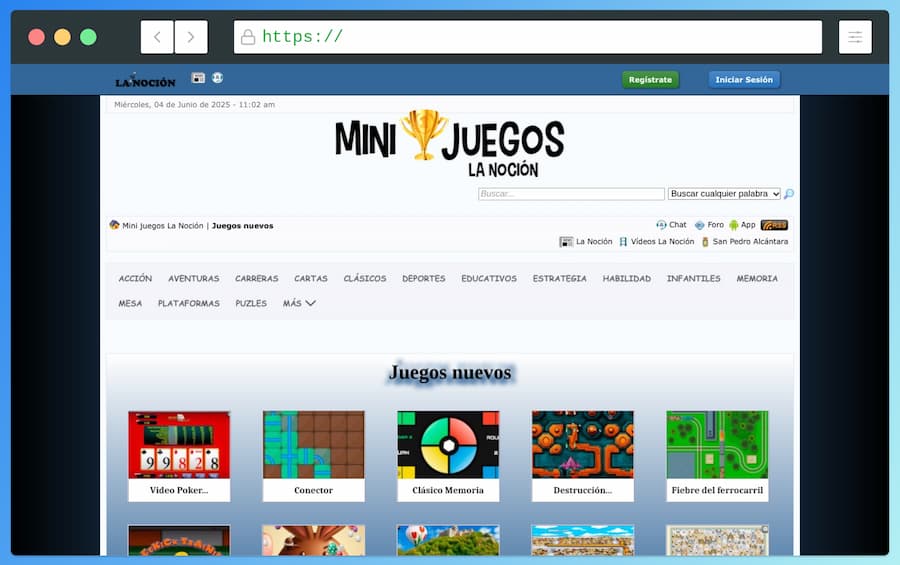
Task: Click the Regístrate button
Action: tap(650, 80)
